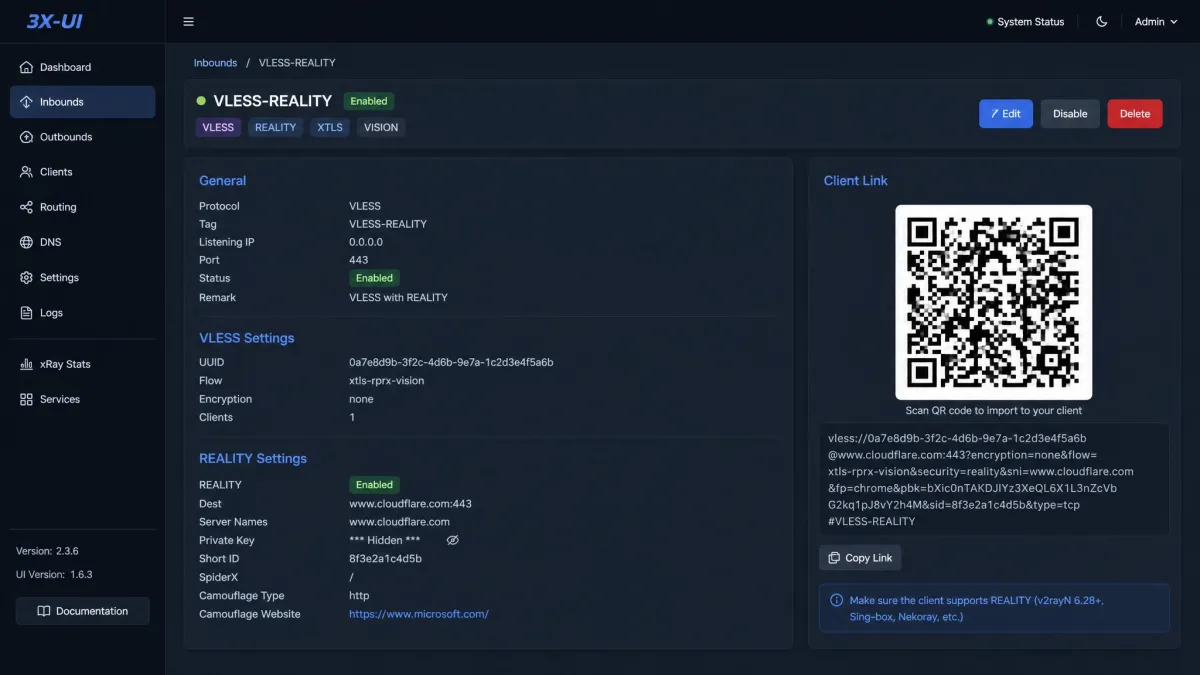This screenshot has width=1200, height=675.
Task: Click the REALITY tag badge
Action: 276,127
